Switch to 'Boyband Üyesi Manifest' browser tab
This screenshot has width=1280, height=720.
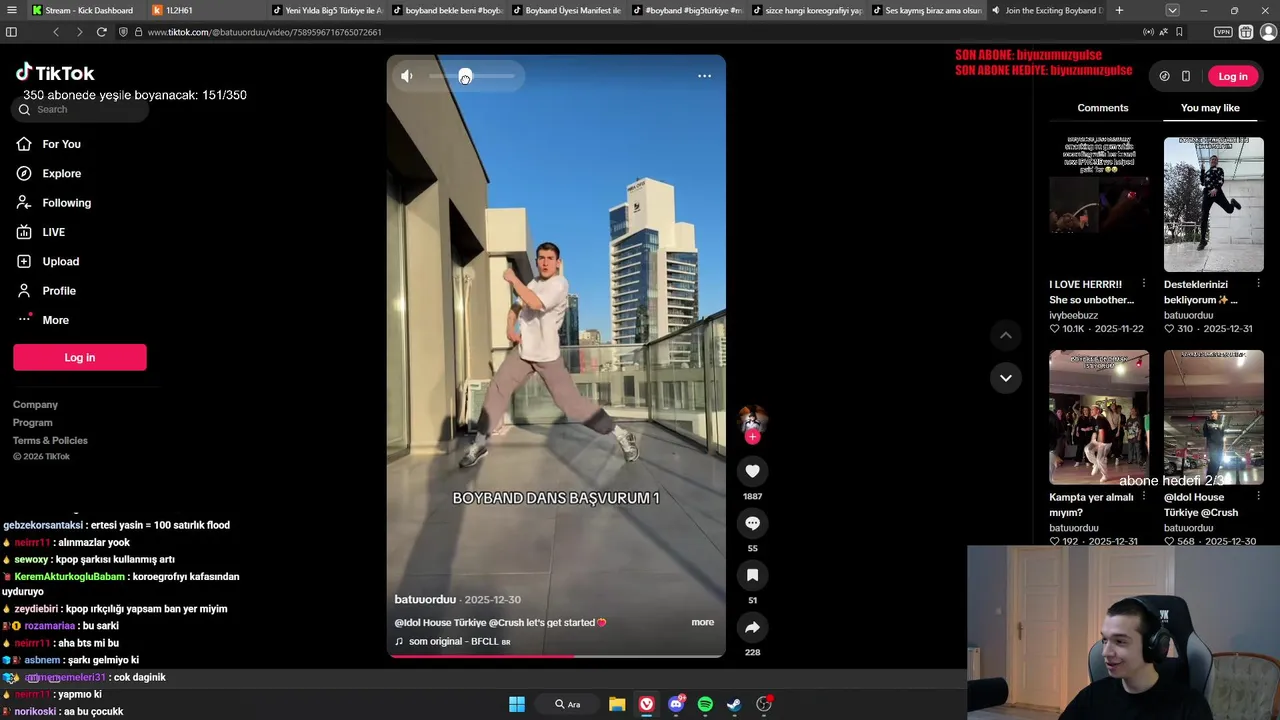click(x=565, y=10)
